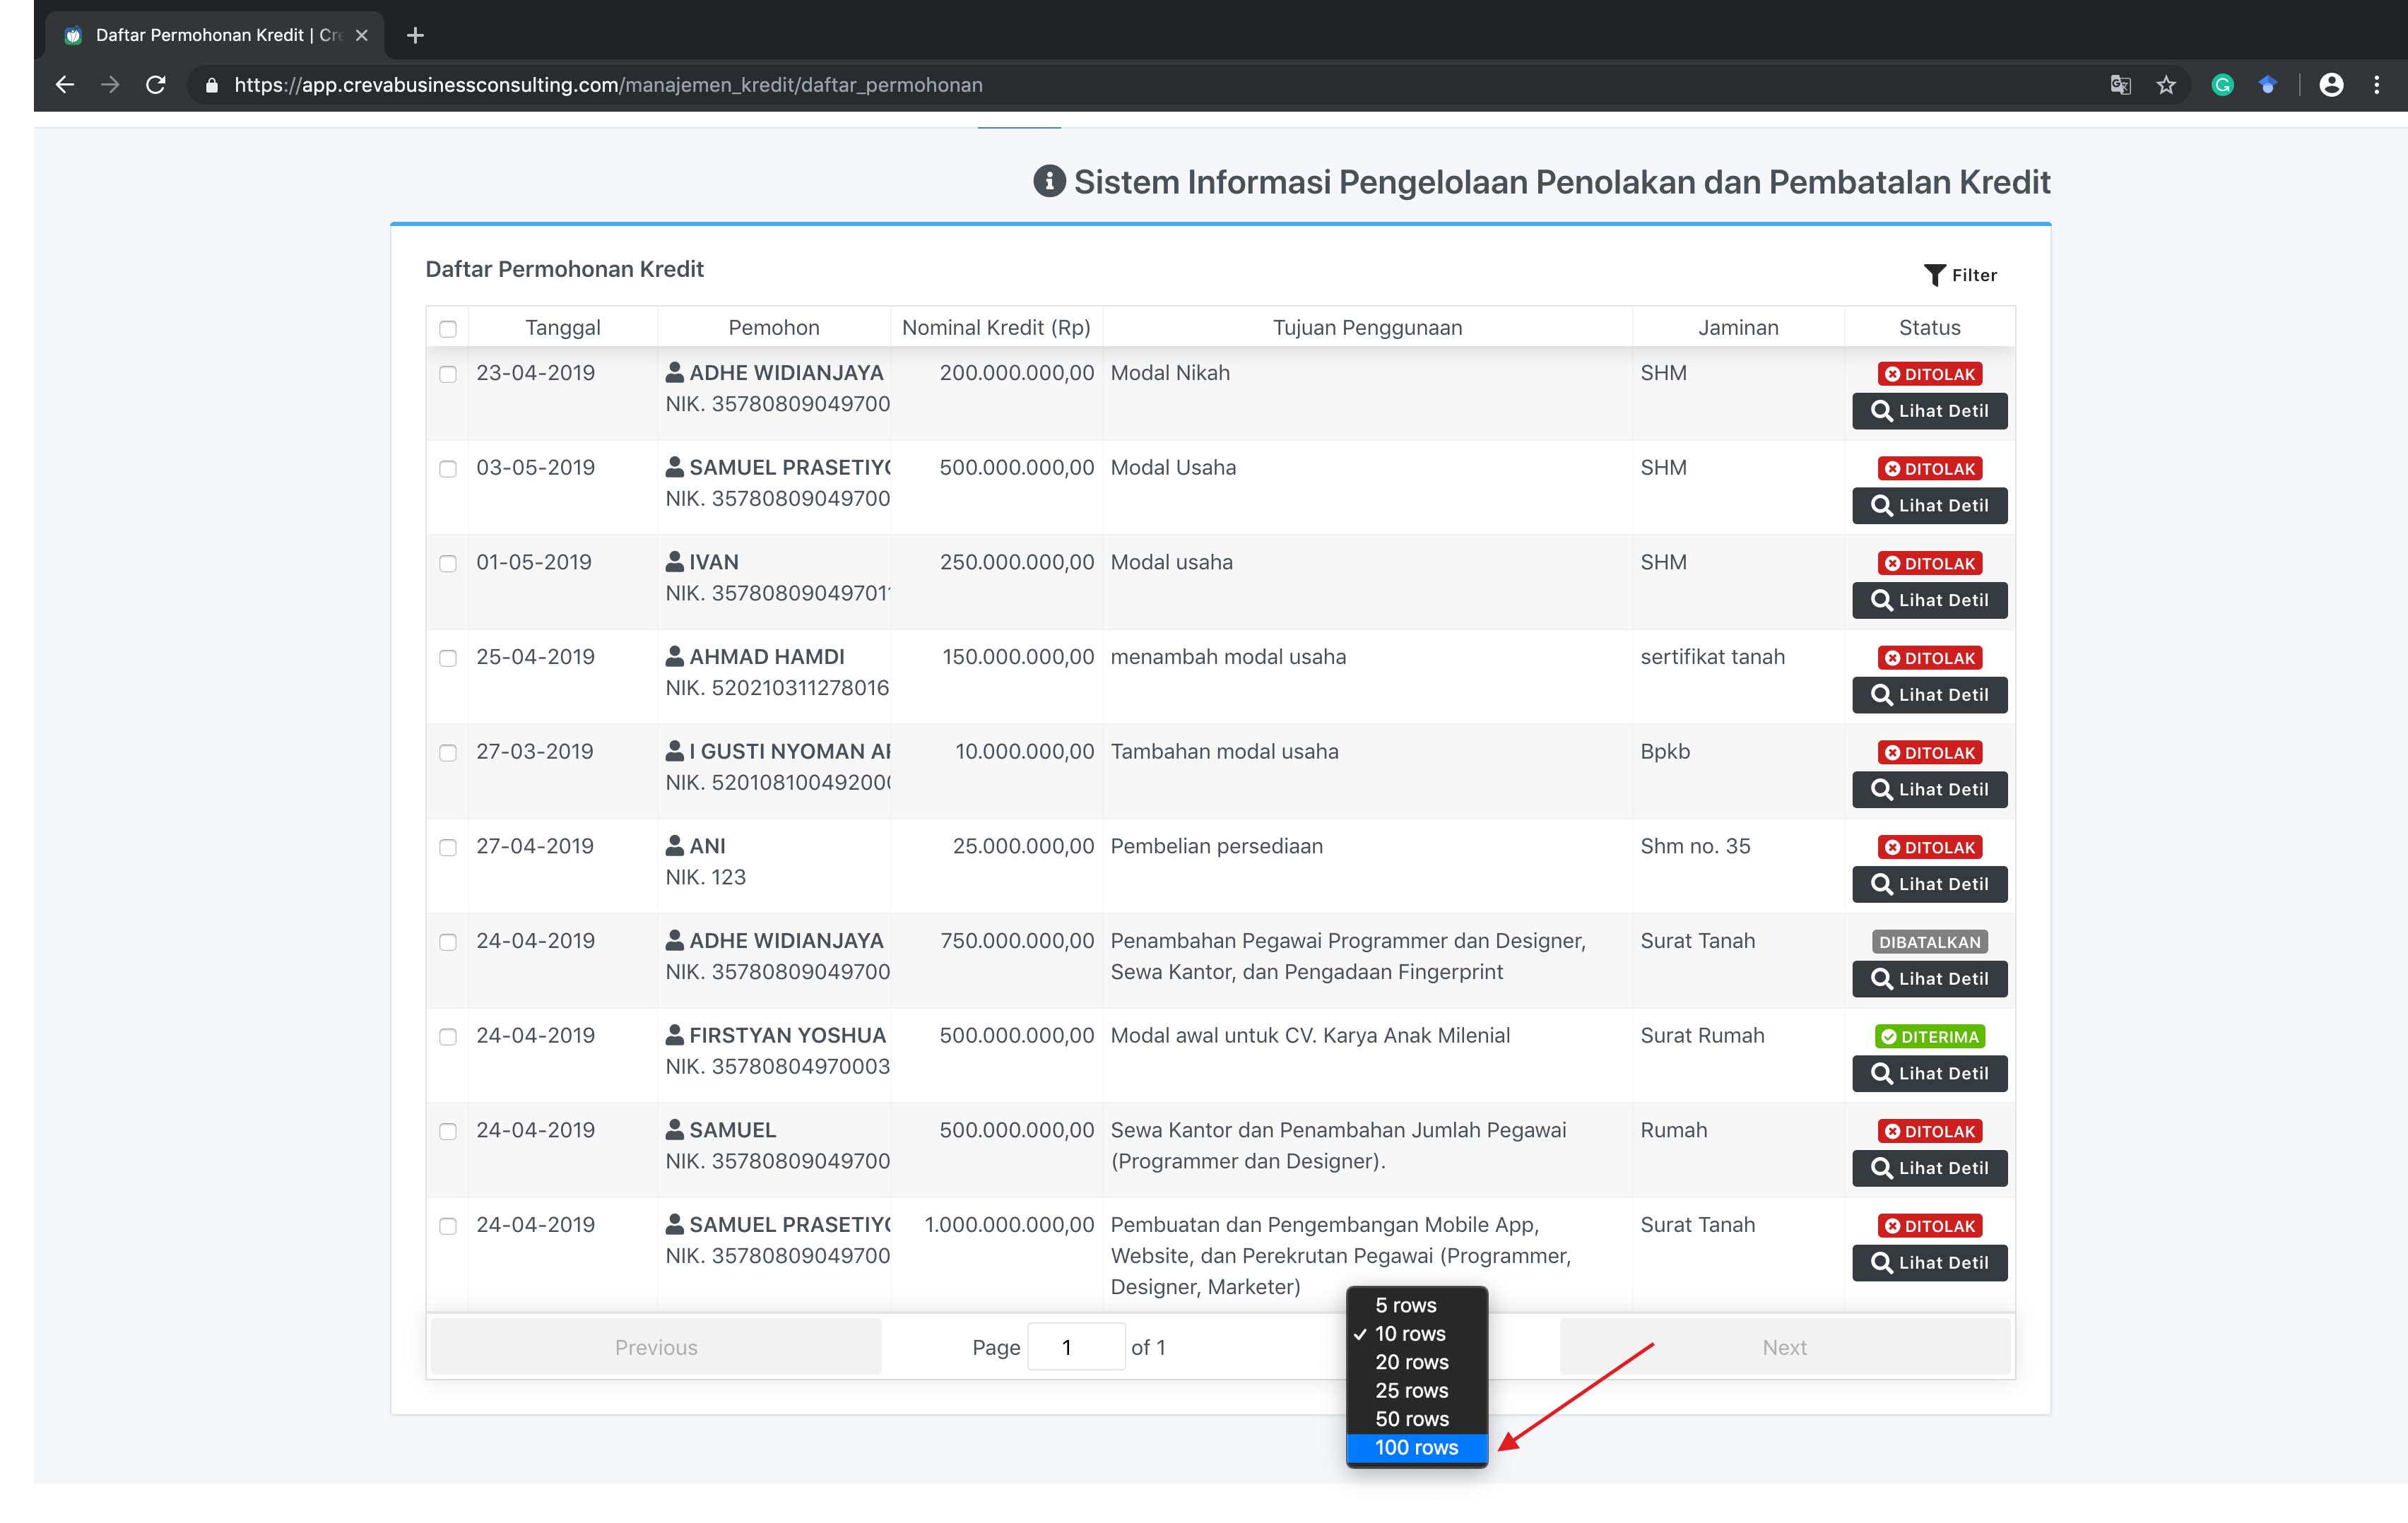Click the browser back arrow
2408x1523 pixels.
[x=65, y=85]
